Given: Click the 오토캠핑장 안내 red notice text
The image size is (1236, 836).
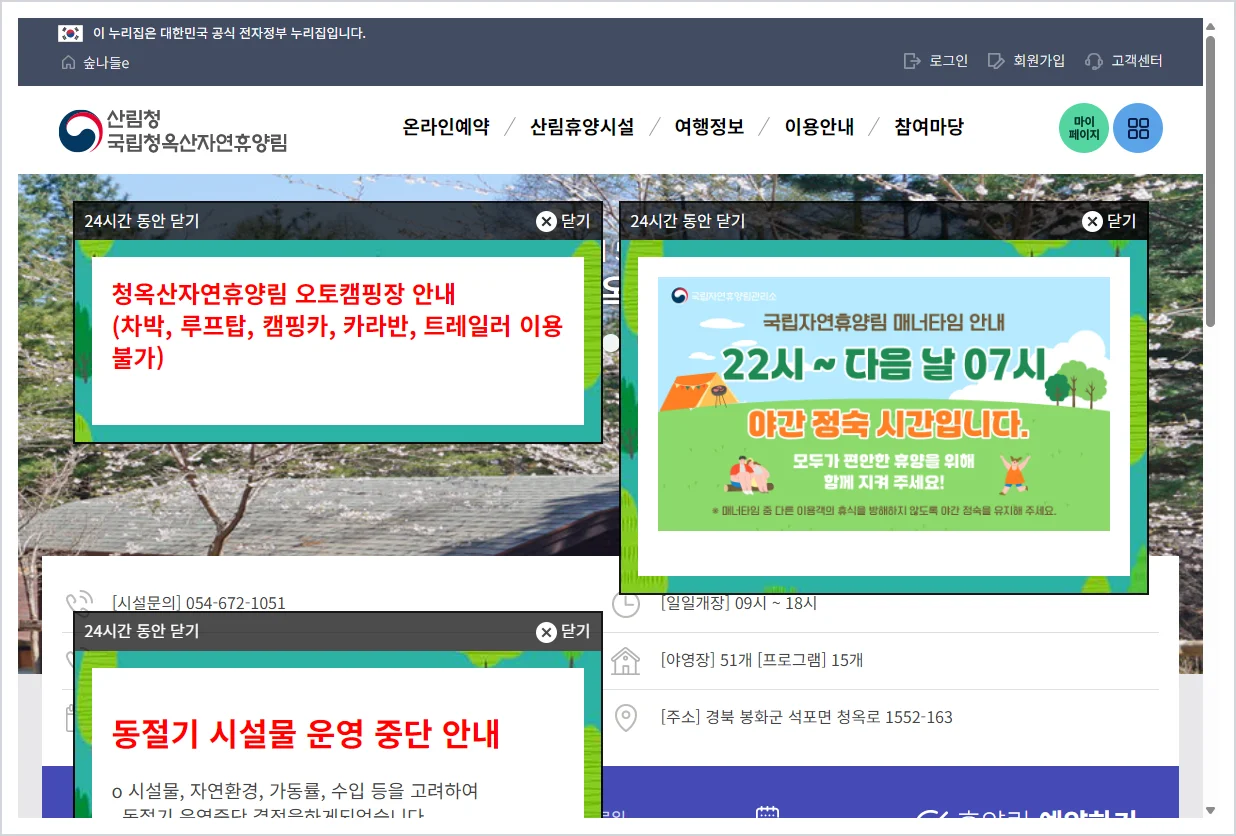Looking at the screenshot, I should coord(338,325).
